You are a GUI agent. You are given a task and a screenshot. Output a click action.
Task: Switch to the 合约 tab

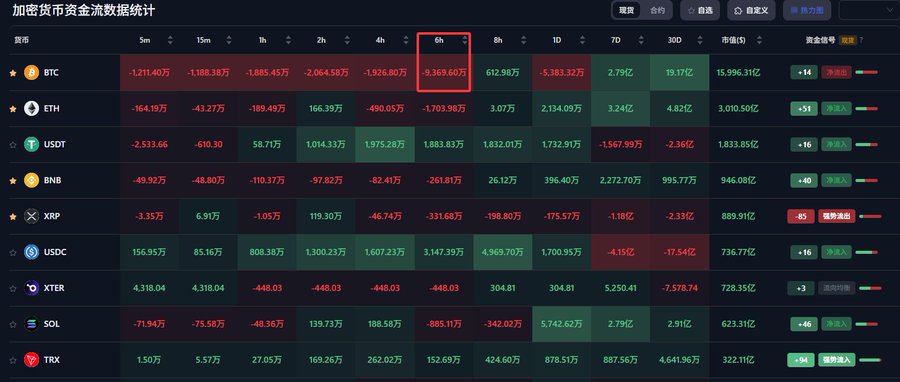[657, 10]
